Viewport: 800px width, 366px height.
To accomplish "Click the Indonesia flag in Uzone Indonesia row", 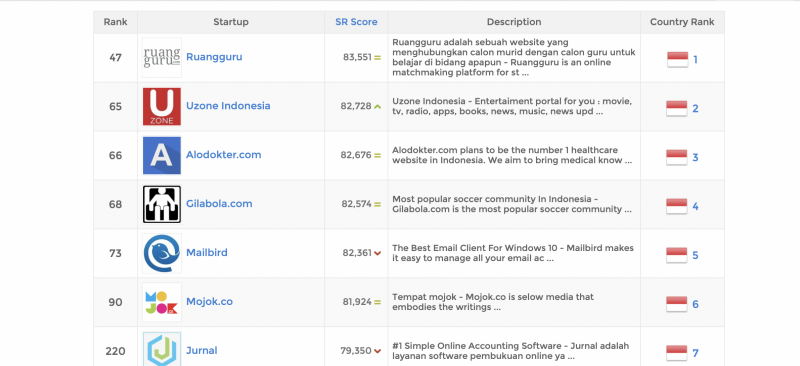I will tap(677, 109).
